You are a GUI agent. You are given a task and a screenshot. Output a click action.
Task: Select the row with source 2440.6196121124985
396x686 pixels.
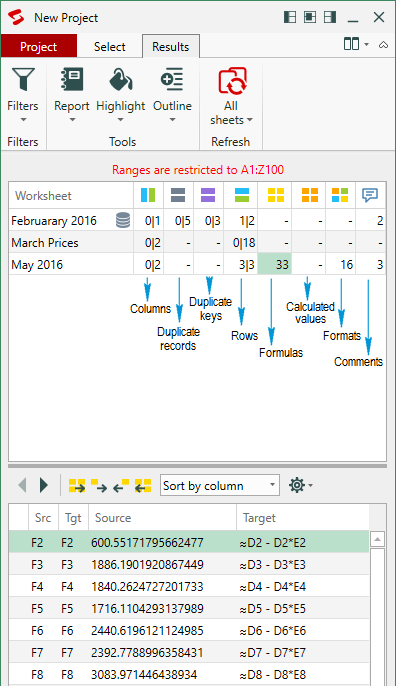coord(189,630)
